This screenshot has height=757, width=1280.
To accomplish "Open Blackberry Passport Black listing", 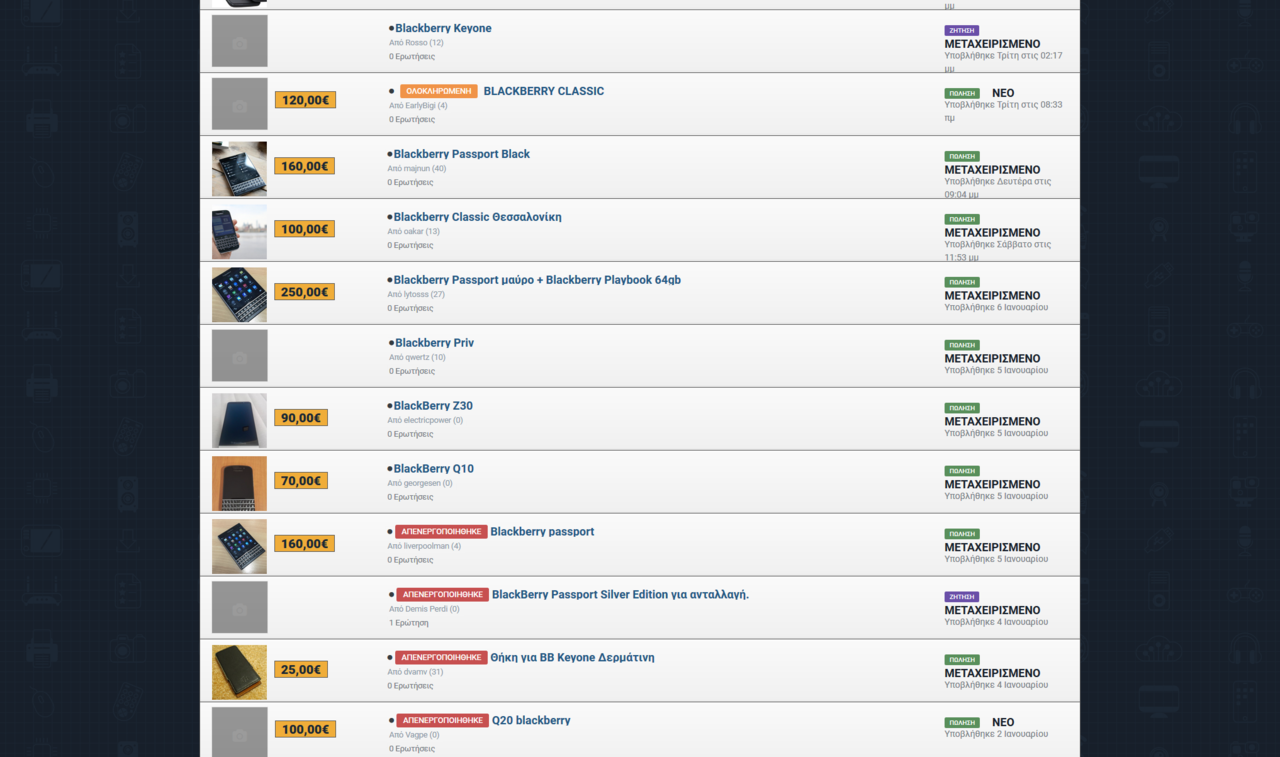I will (462, 154).
